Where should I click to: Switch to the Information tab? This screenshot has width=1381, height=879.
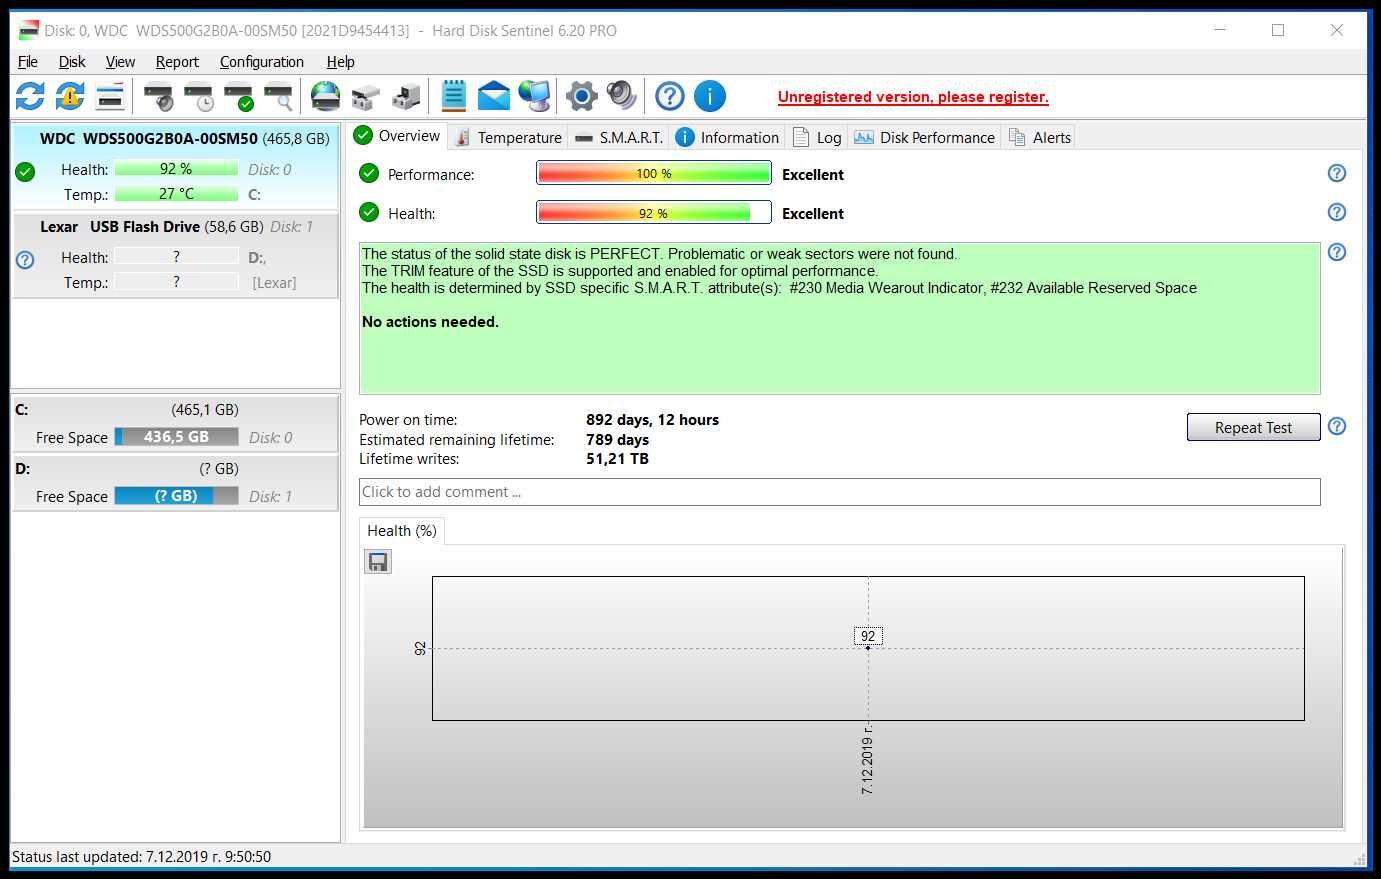[x=727, y=138]
